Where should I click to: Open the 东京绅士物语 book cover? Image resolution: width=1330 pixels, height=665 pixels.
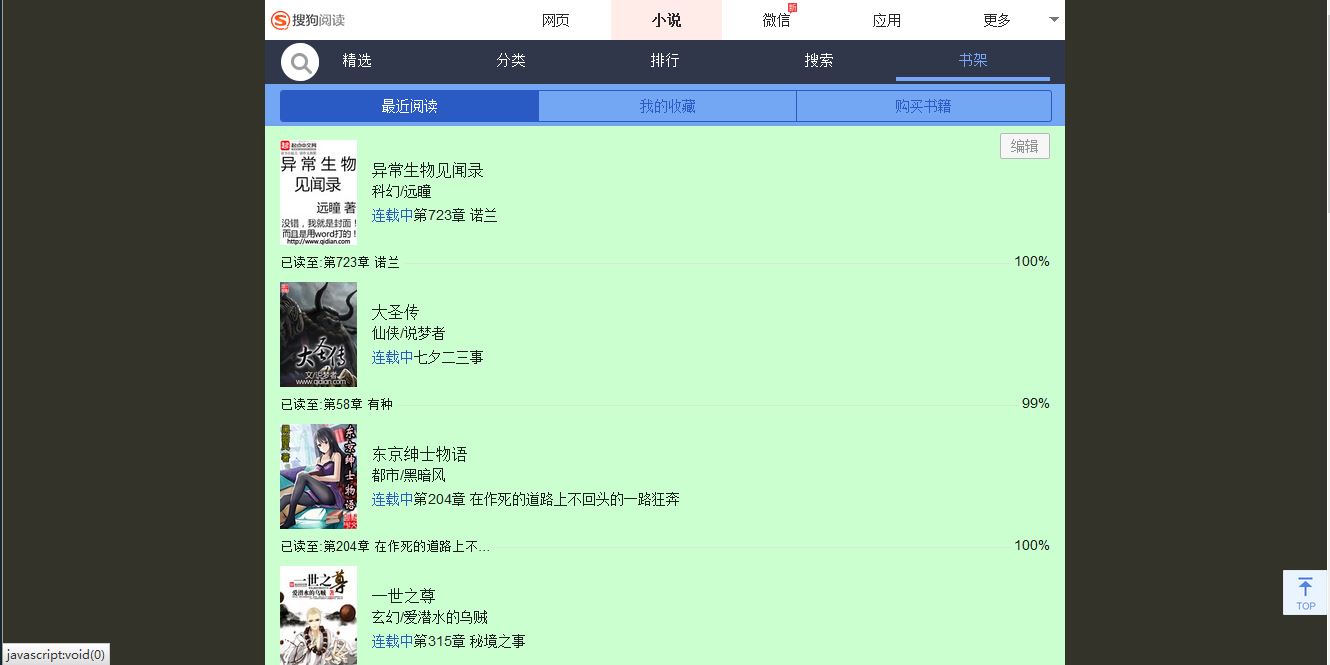[318, 476]
